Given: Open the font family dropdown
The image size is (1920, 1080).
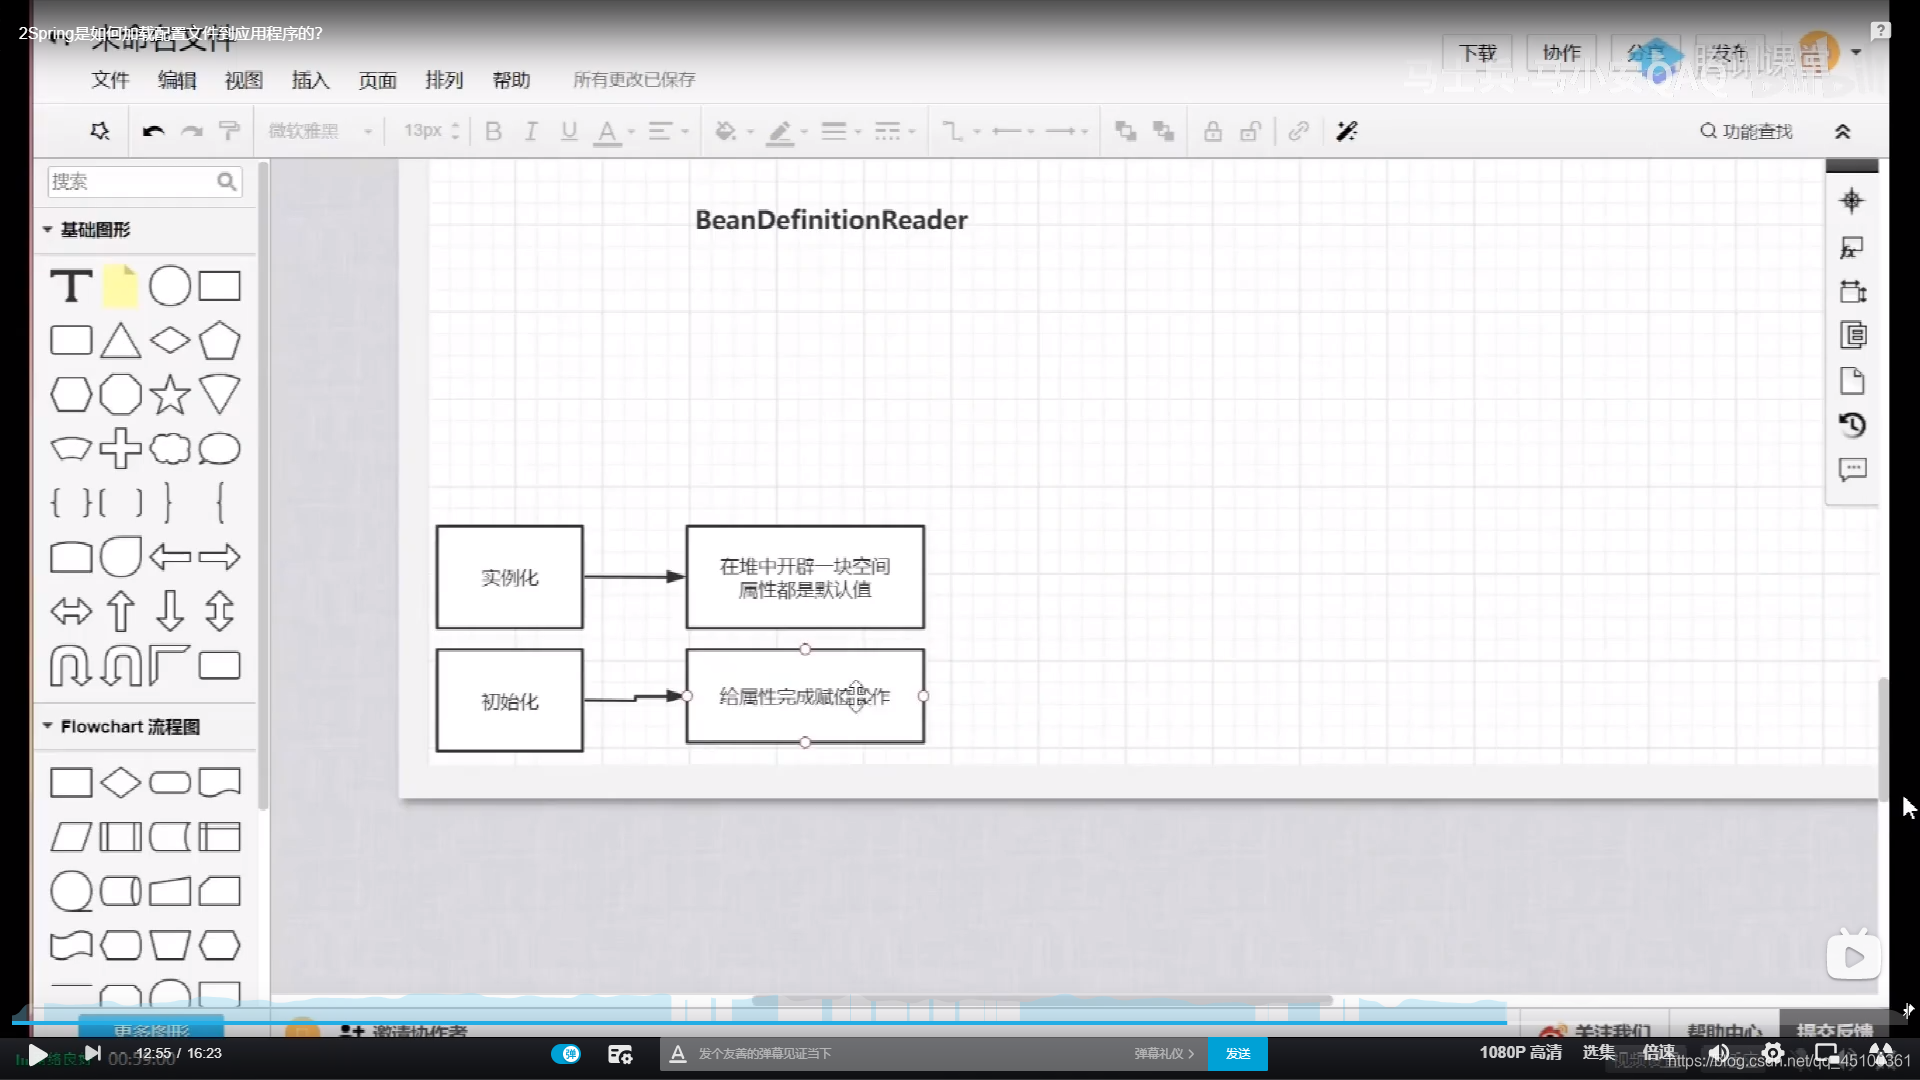Looking at the screenshot, I should 320,131.
